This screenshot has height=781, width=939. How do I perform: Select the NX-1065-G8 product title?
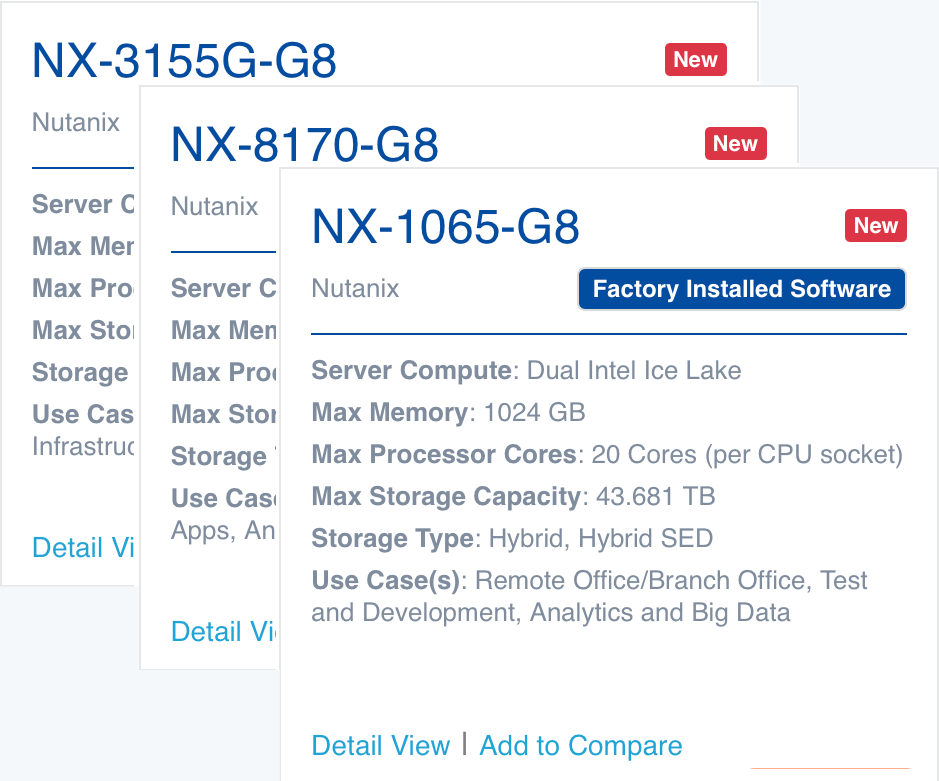click(x=446, y=227)
